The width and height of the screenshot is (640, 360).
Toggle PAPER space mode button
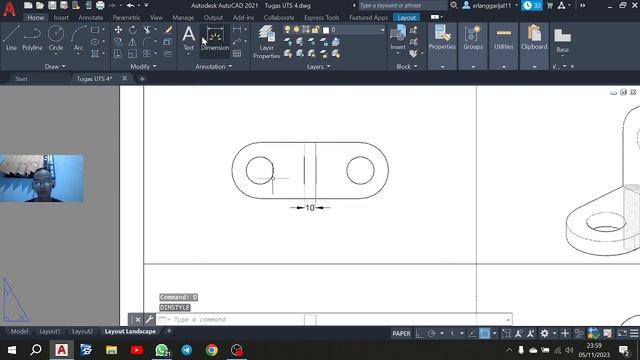(x=401, y=333)
